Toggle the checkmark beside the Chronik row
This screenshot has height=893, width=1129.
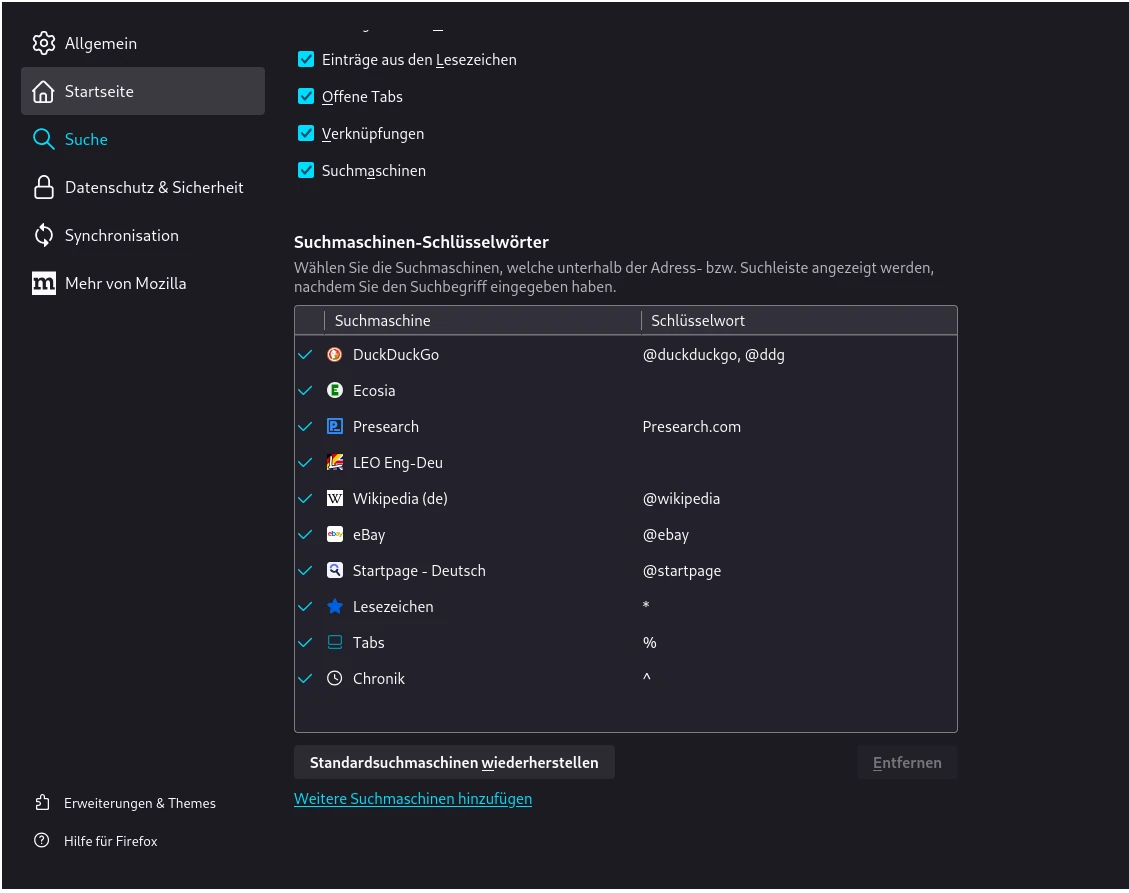tap(306, 679)
